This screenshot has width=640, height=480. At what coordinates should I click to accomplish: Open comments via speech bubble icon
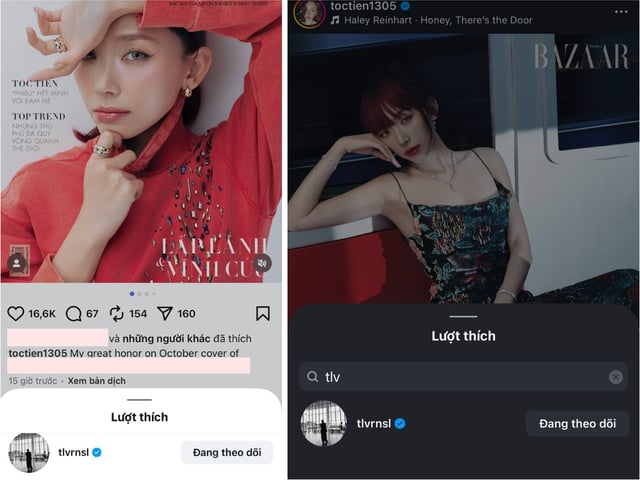tap(73, 314)
